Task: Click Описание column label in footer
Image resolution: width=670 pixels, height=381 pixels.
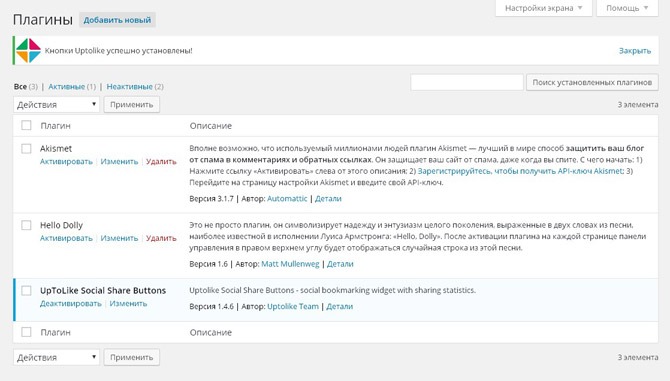Action: point(211,332)
